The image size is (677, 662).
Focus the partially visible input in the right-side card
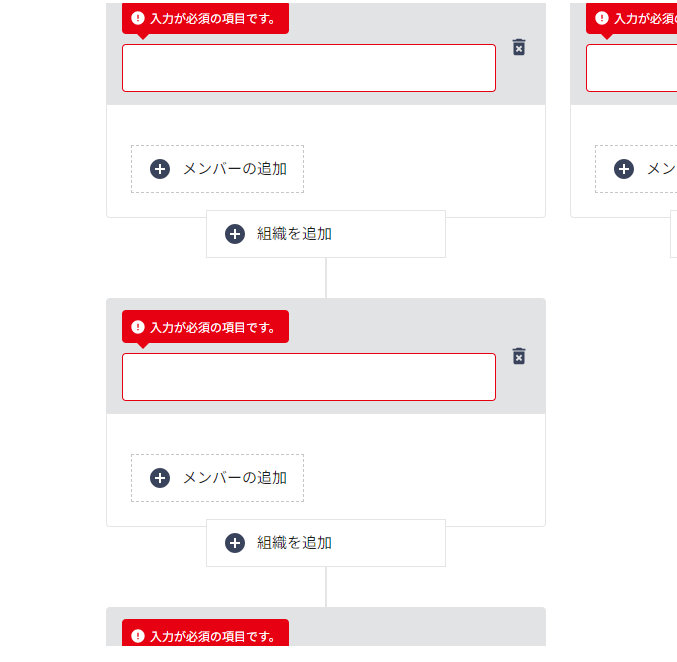tap(632, 68)
